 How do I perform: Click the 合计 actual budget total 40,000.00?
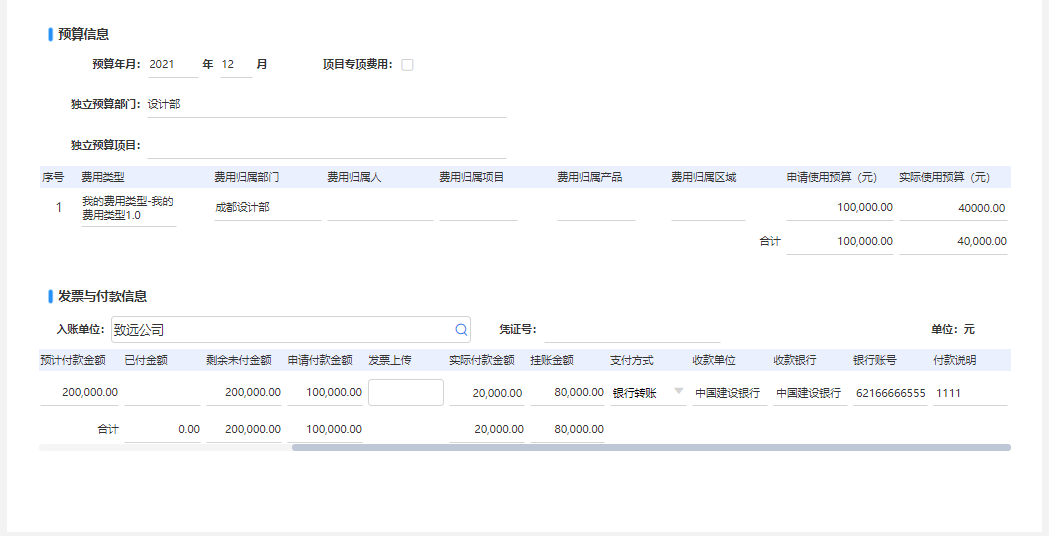[x=953, y=242]
